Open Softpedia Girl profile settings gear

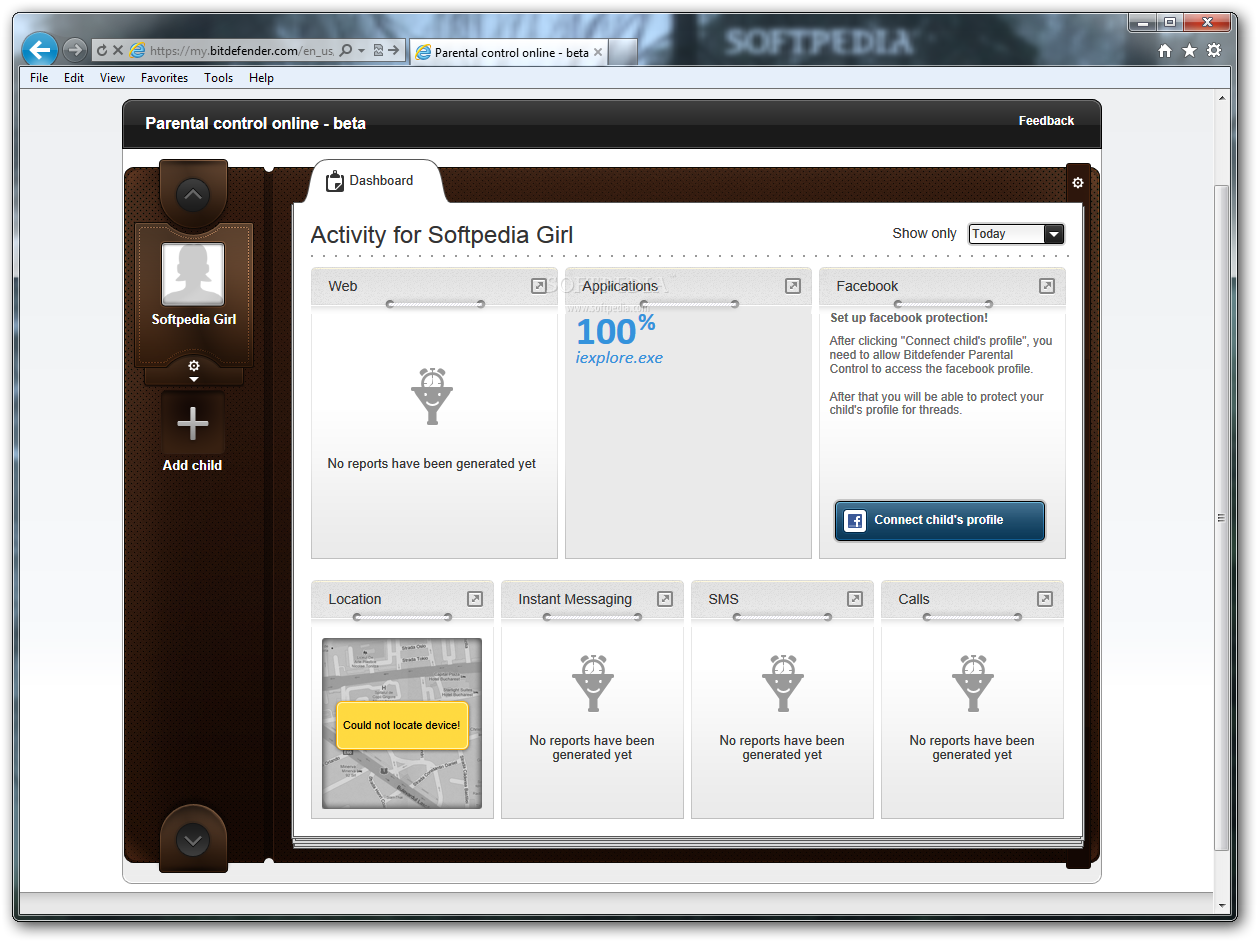click(x=194, y=367)
